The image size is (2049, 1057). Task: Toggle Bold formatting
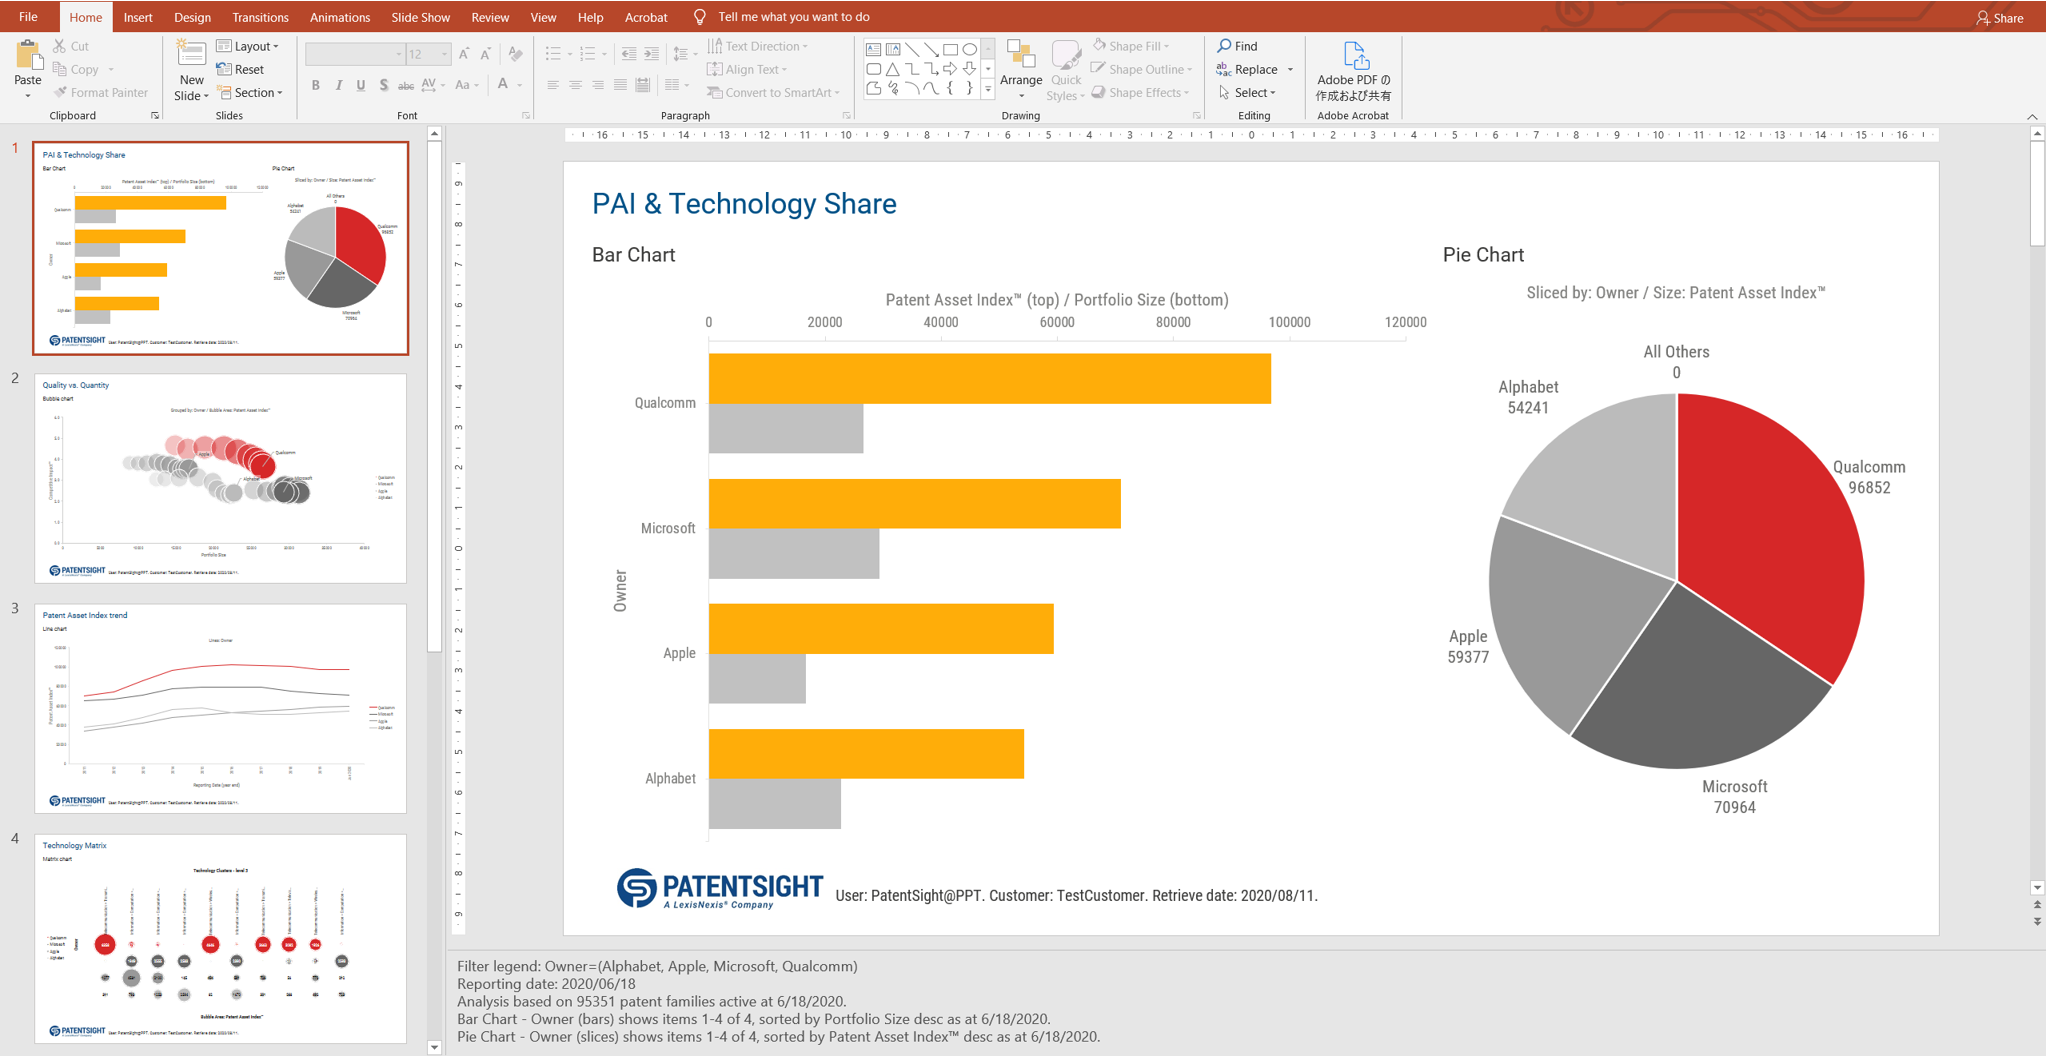pos(316,85)
